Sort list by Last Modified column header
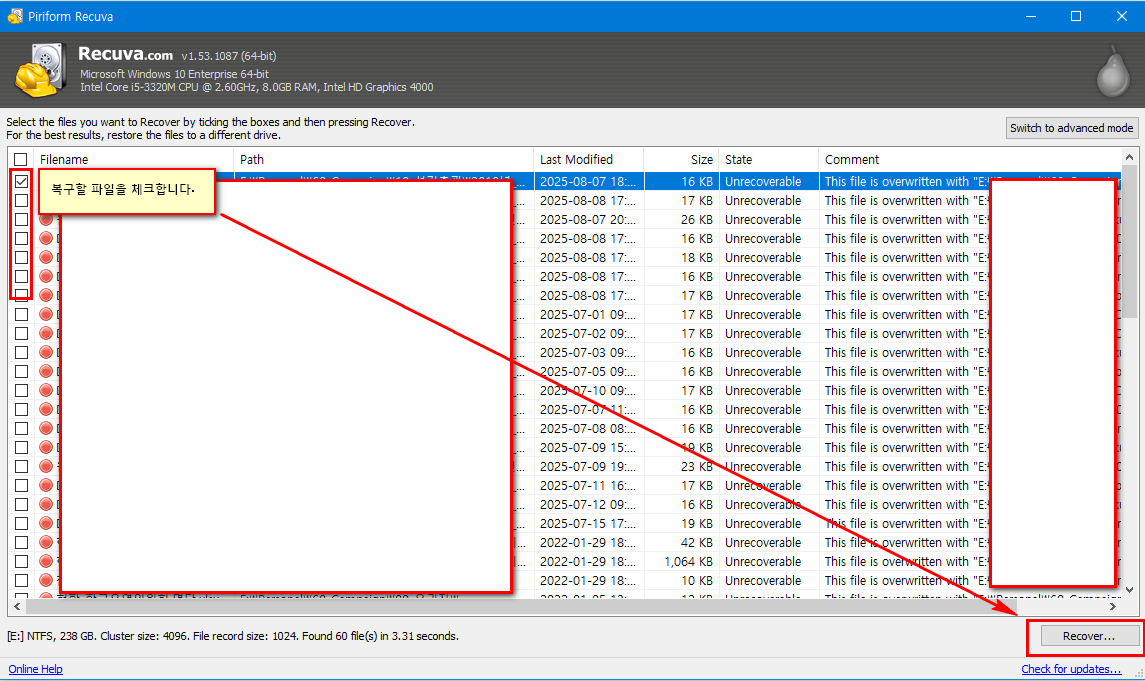This screenshot has height=681, width=1145. (589, 159)
